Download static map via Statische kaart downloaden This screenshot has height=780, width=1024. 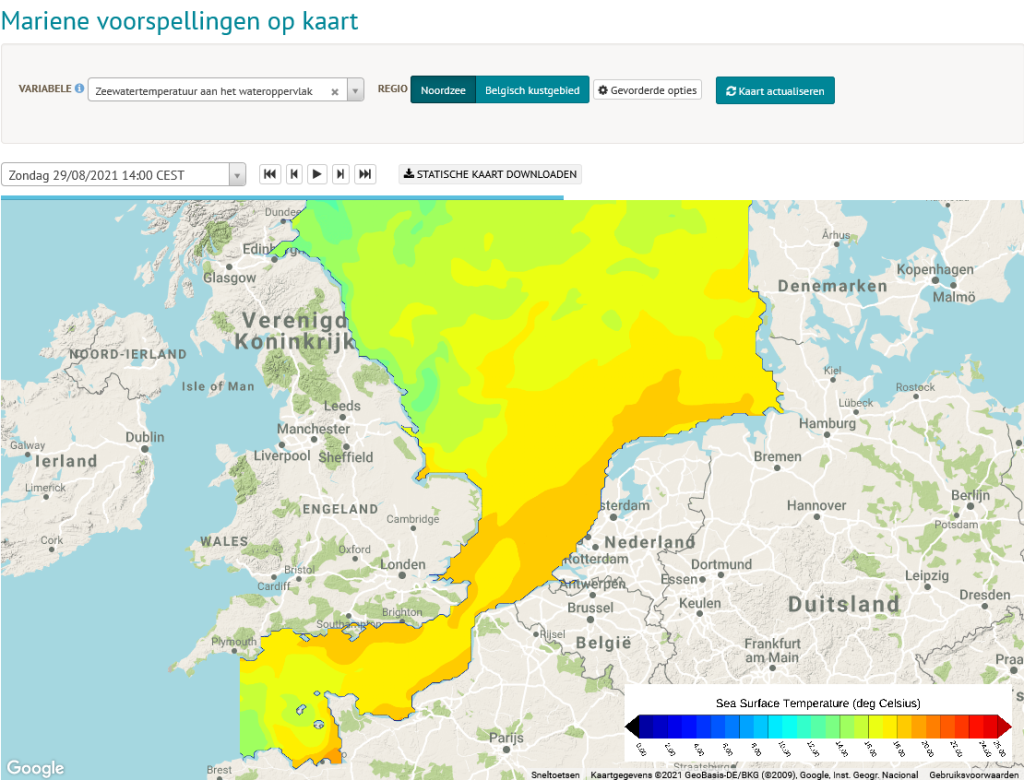[490, 174]
